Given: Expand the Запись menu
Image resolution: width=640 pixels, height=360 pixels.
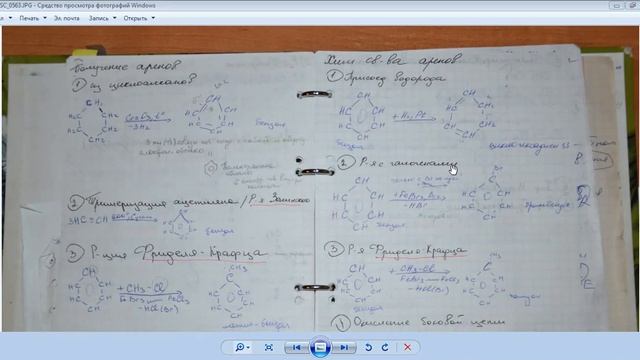Looking at the screenshot, I should [x=102, y=18].
